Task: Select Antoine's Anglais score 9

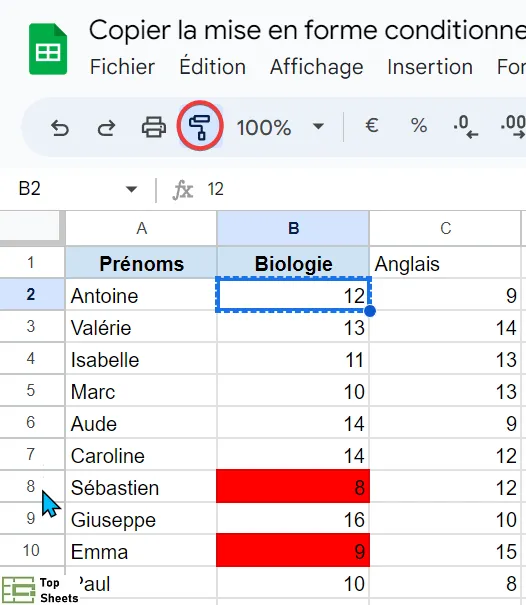Action: pyautogui.click(x=445, y=295)
